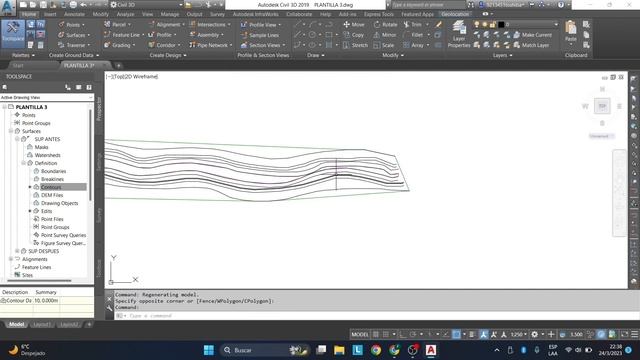The width and height of the screenshot is (640, 360).
Task: Select the Scale tool
Action: click(384, 45)
